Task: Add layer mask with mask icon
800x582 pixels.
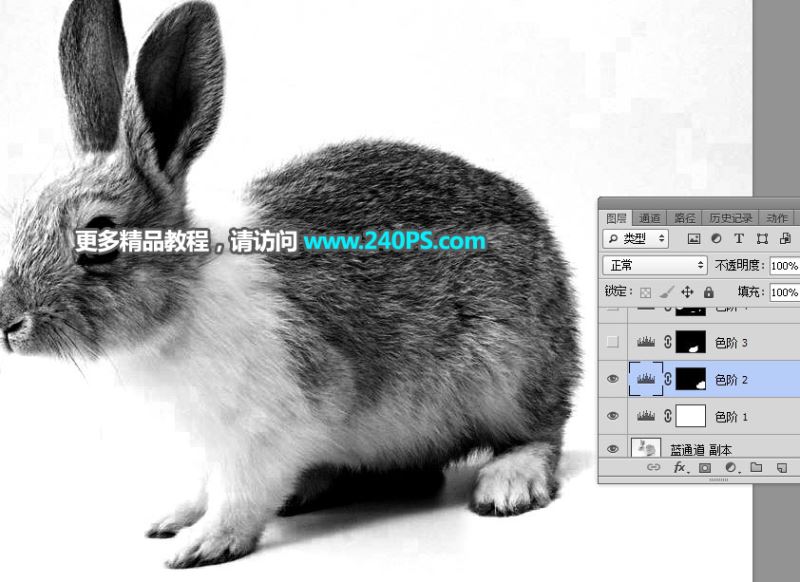Action: click(705, 468)
